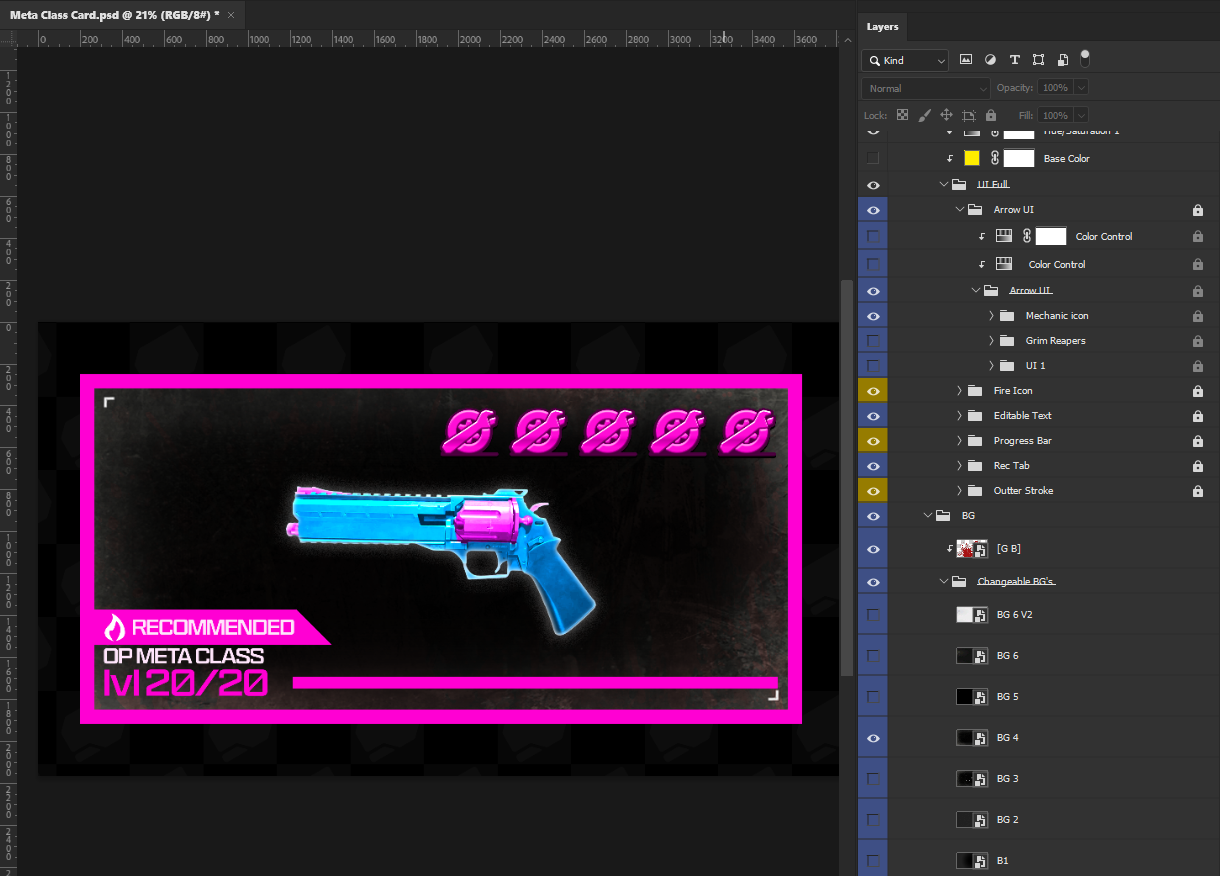This screenshot has height=876, width=1220.
Task: Click the folder icon of the BG group
Action: click(x=943, y=516)
